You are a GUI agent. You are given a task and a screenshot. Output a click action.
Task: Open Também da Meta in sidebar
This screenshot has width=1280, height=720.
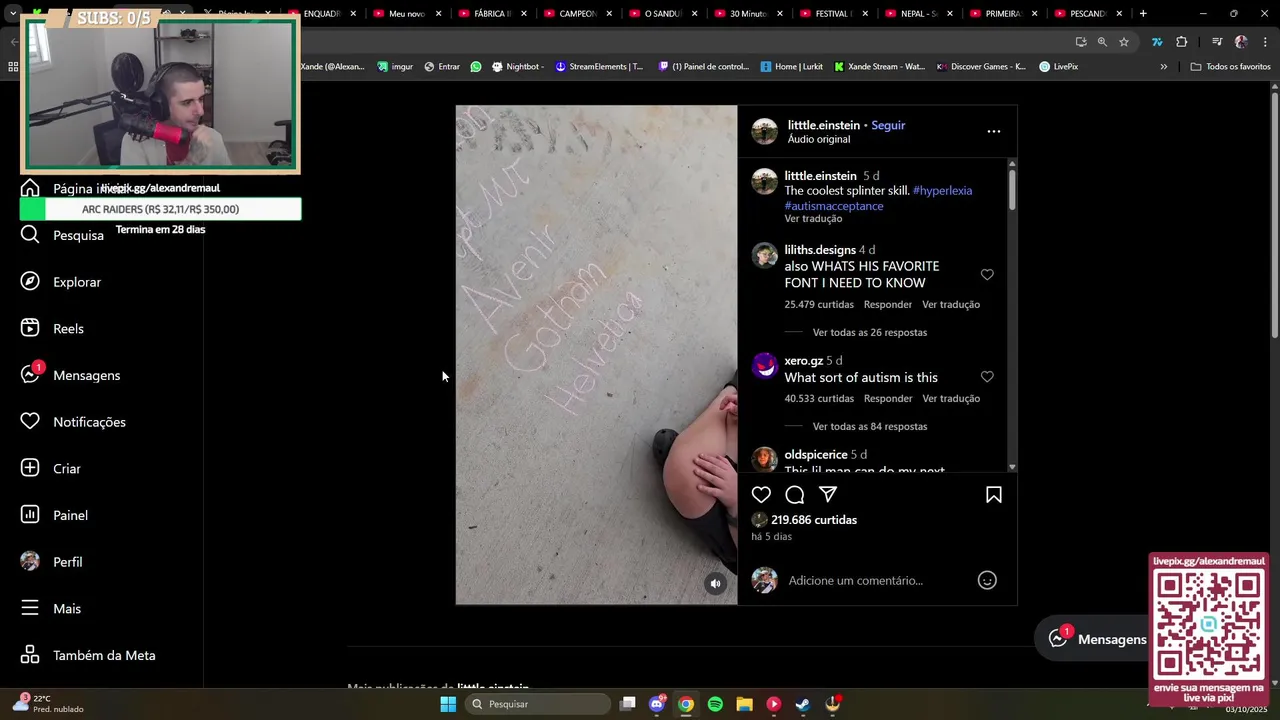pos(88,655)
